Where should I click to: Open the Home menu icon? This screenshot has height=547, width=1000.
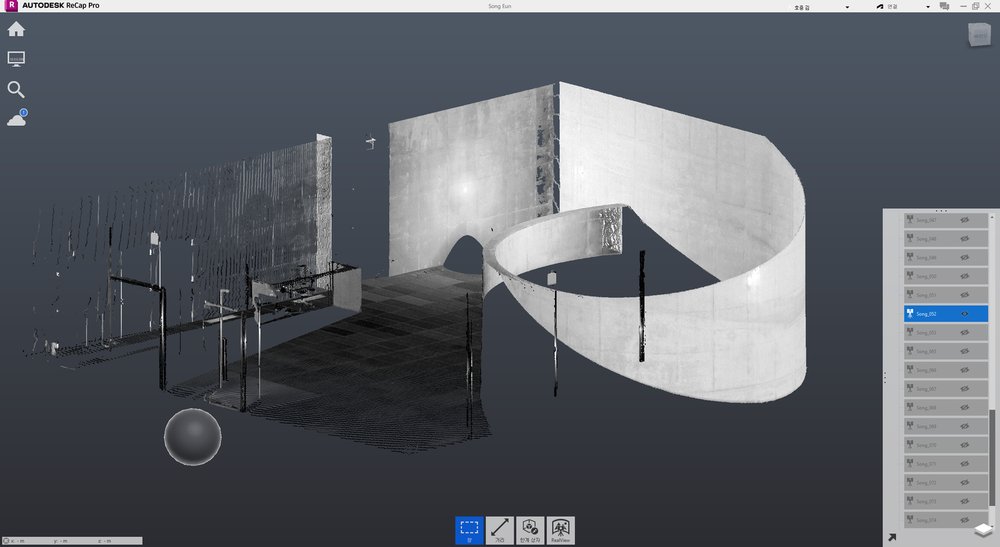click(16, 29)
